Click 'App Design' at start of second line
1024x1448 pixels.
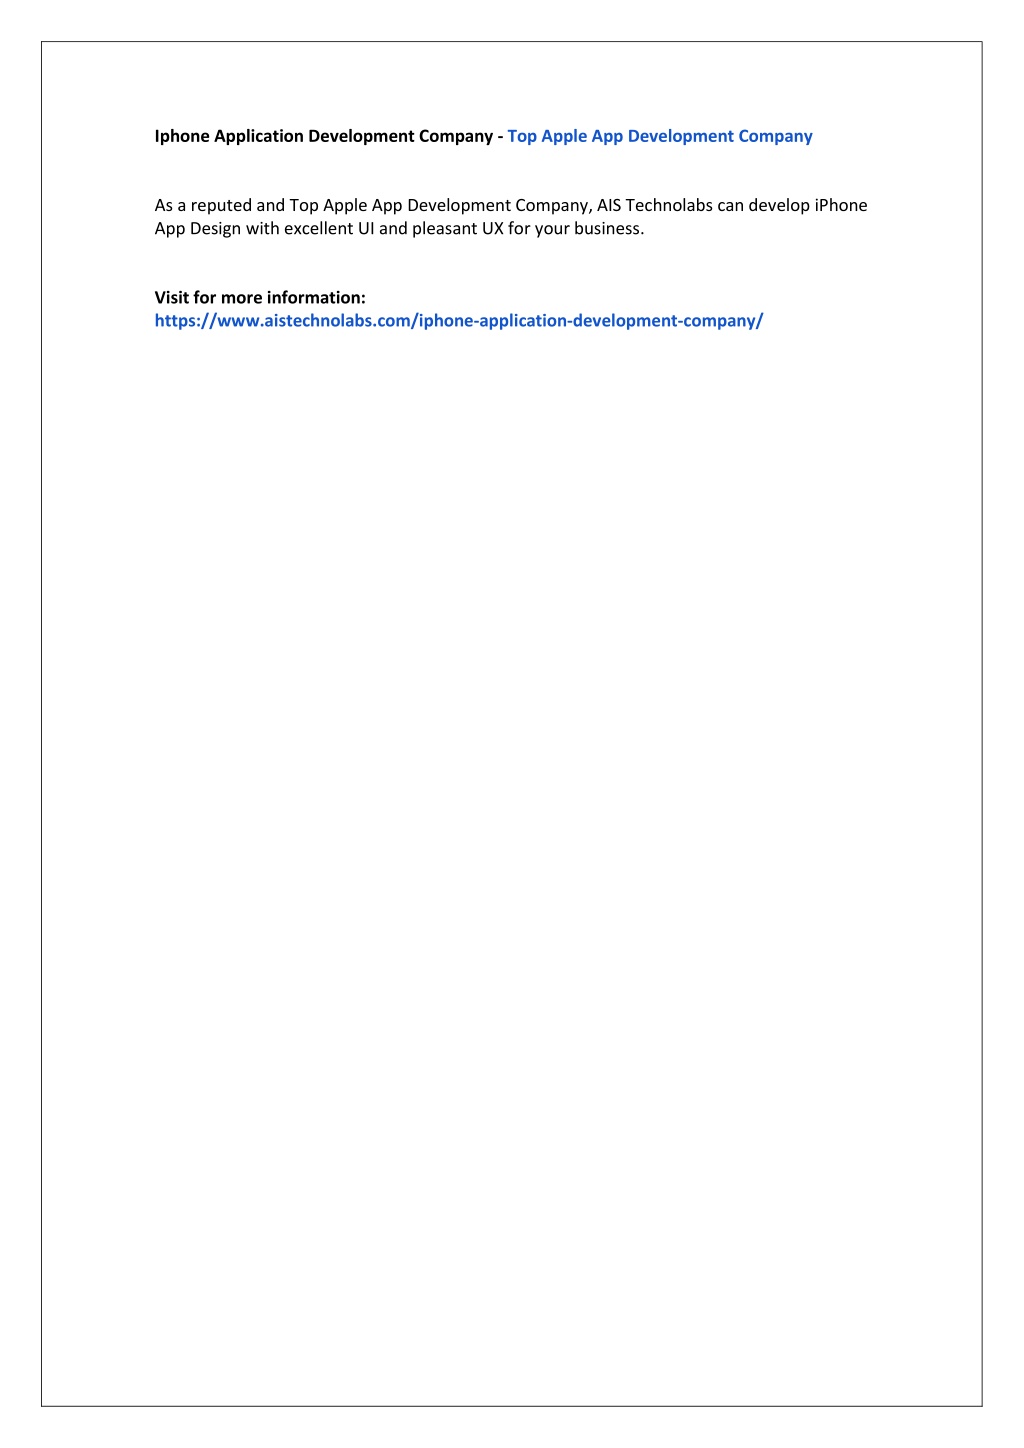click(x=198, y=229)
